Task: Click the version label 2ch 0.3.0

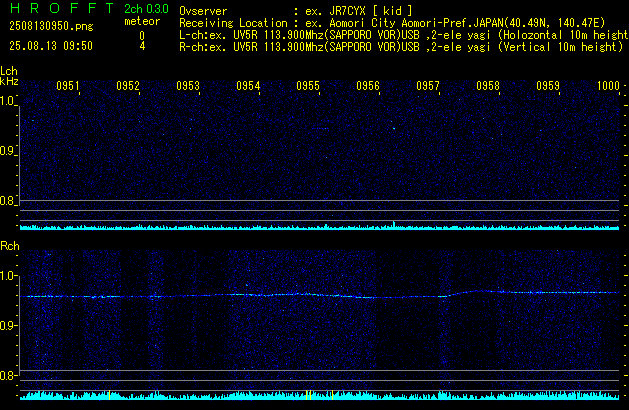Action: pos(146,8)
